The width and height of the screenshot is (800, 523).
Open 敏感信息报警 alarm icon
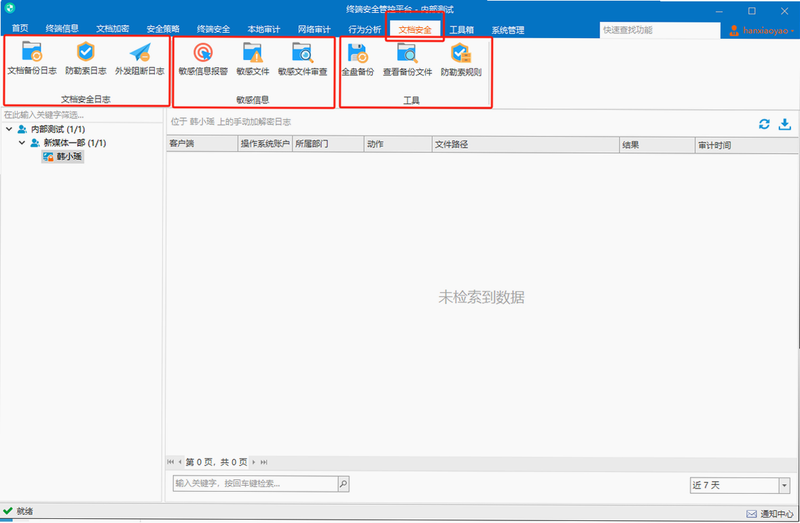point(203,53)
